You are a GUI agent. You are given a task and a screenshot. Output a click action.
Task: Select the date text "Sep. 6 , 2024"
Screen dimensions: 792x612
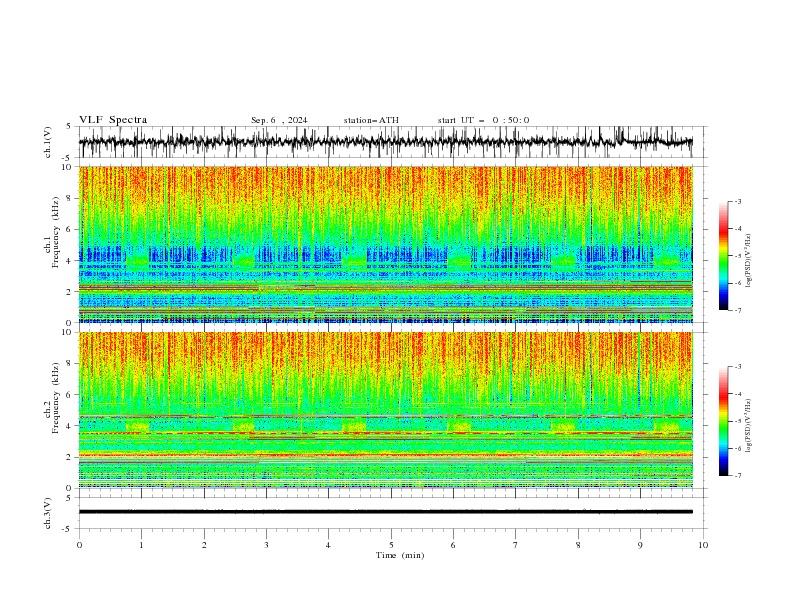[x=279, y=120]
